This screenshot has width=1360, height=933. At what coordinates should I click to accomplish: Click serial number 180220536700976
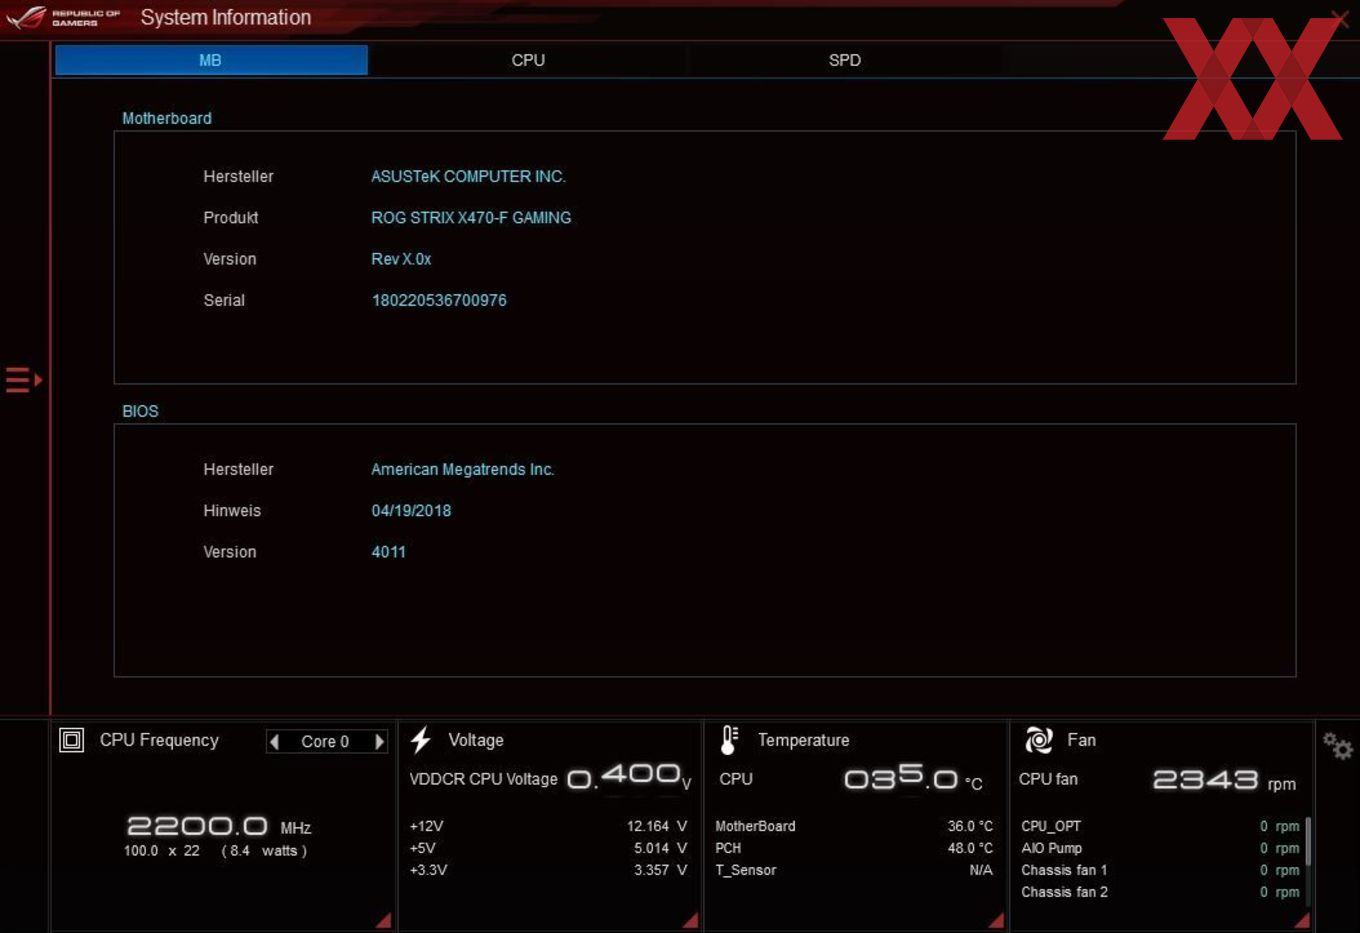point(439,300)
